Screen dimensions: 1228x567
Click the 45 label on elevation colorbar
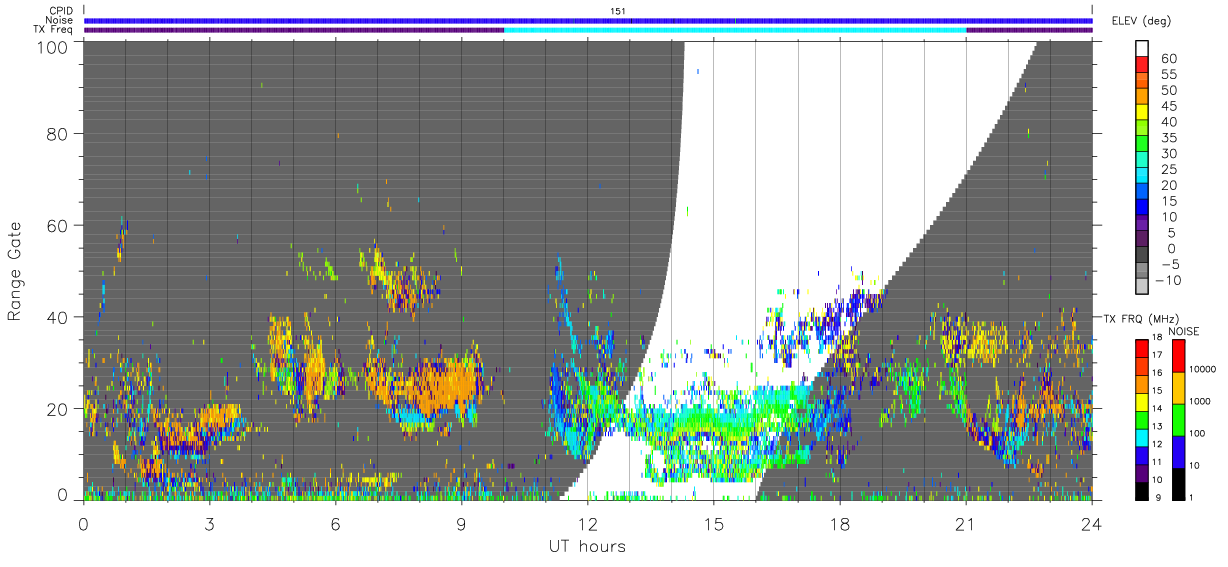[x=1169, y=106]
